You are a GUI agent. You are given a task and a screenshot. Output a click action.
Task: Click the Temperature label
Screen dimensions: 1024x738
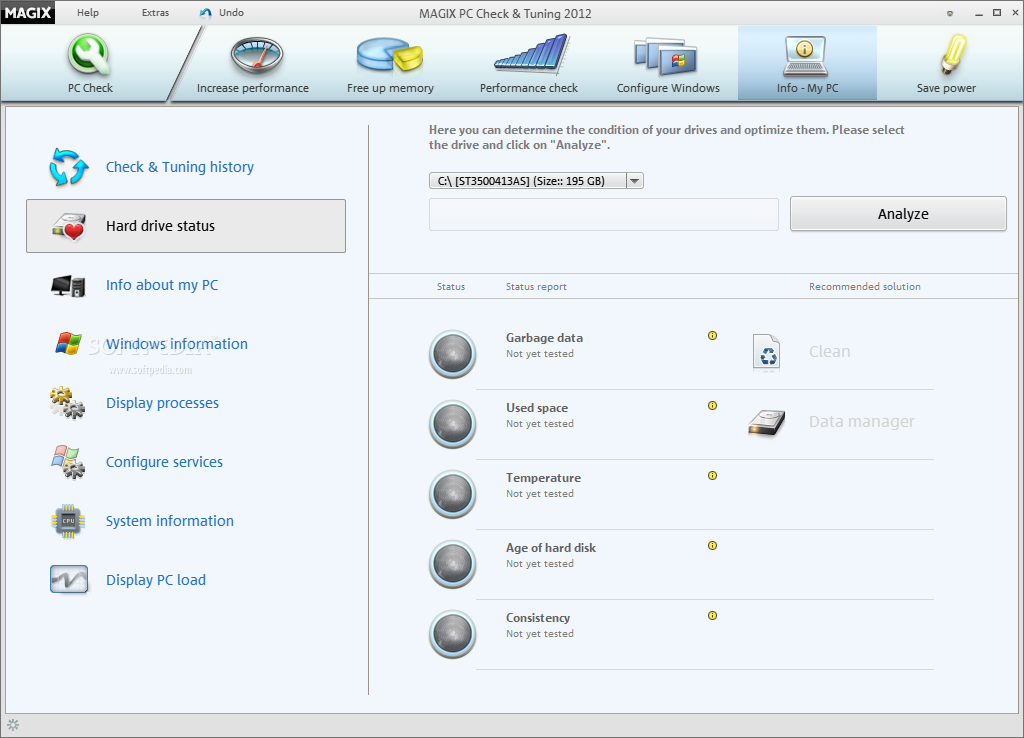(x=543, y=478)
